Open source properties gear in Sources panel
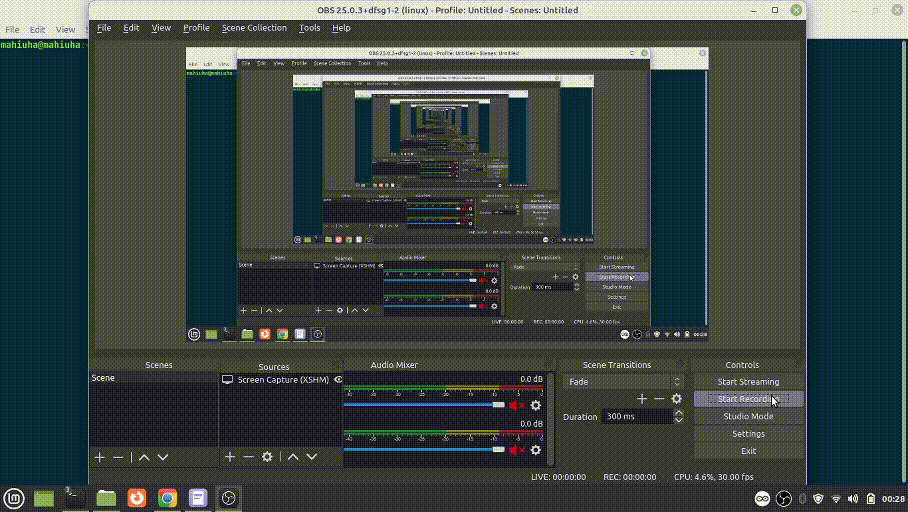The image size is (908, 512). point(267,457)
